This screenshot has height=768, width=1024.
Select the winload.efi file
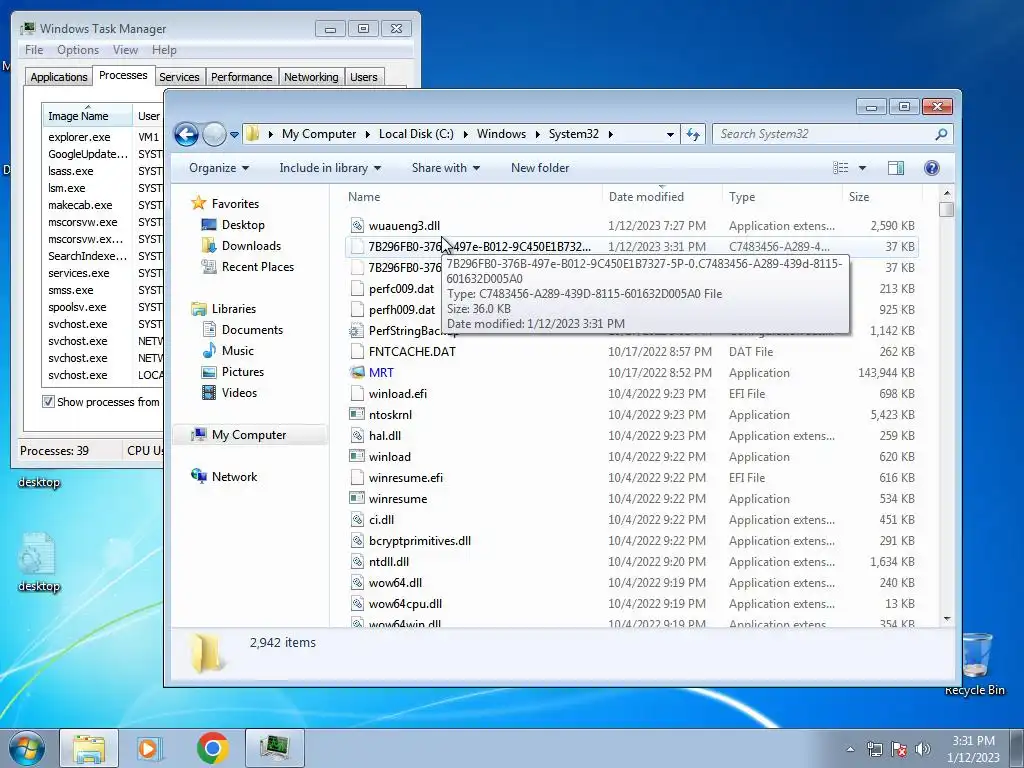(398, 394)
